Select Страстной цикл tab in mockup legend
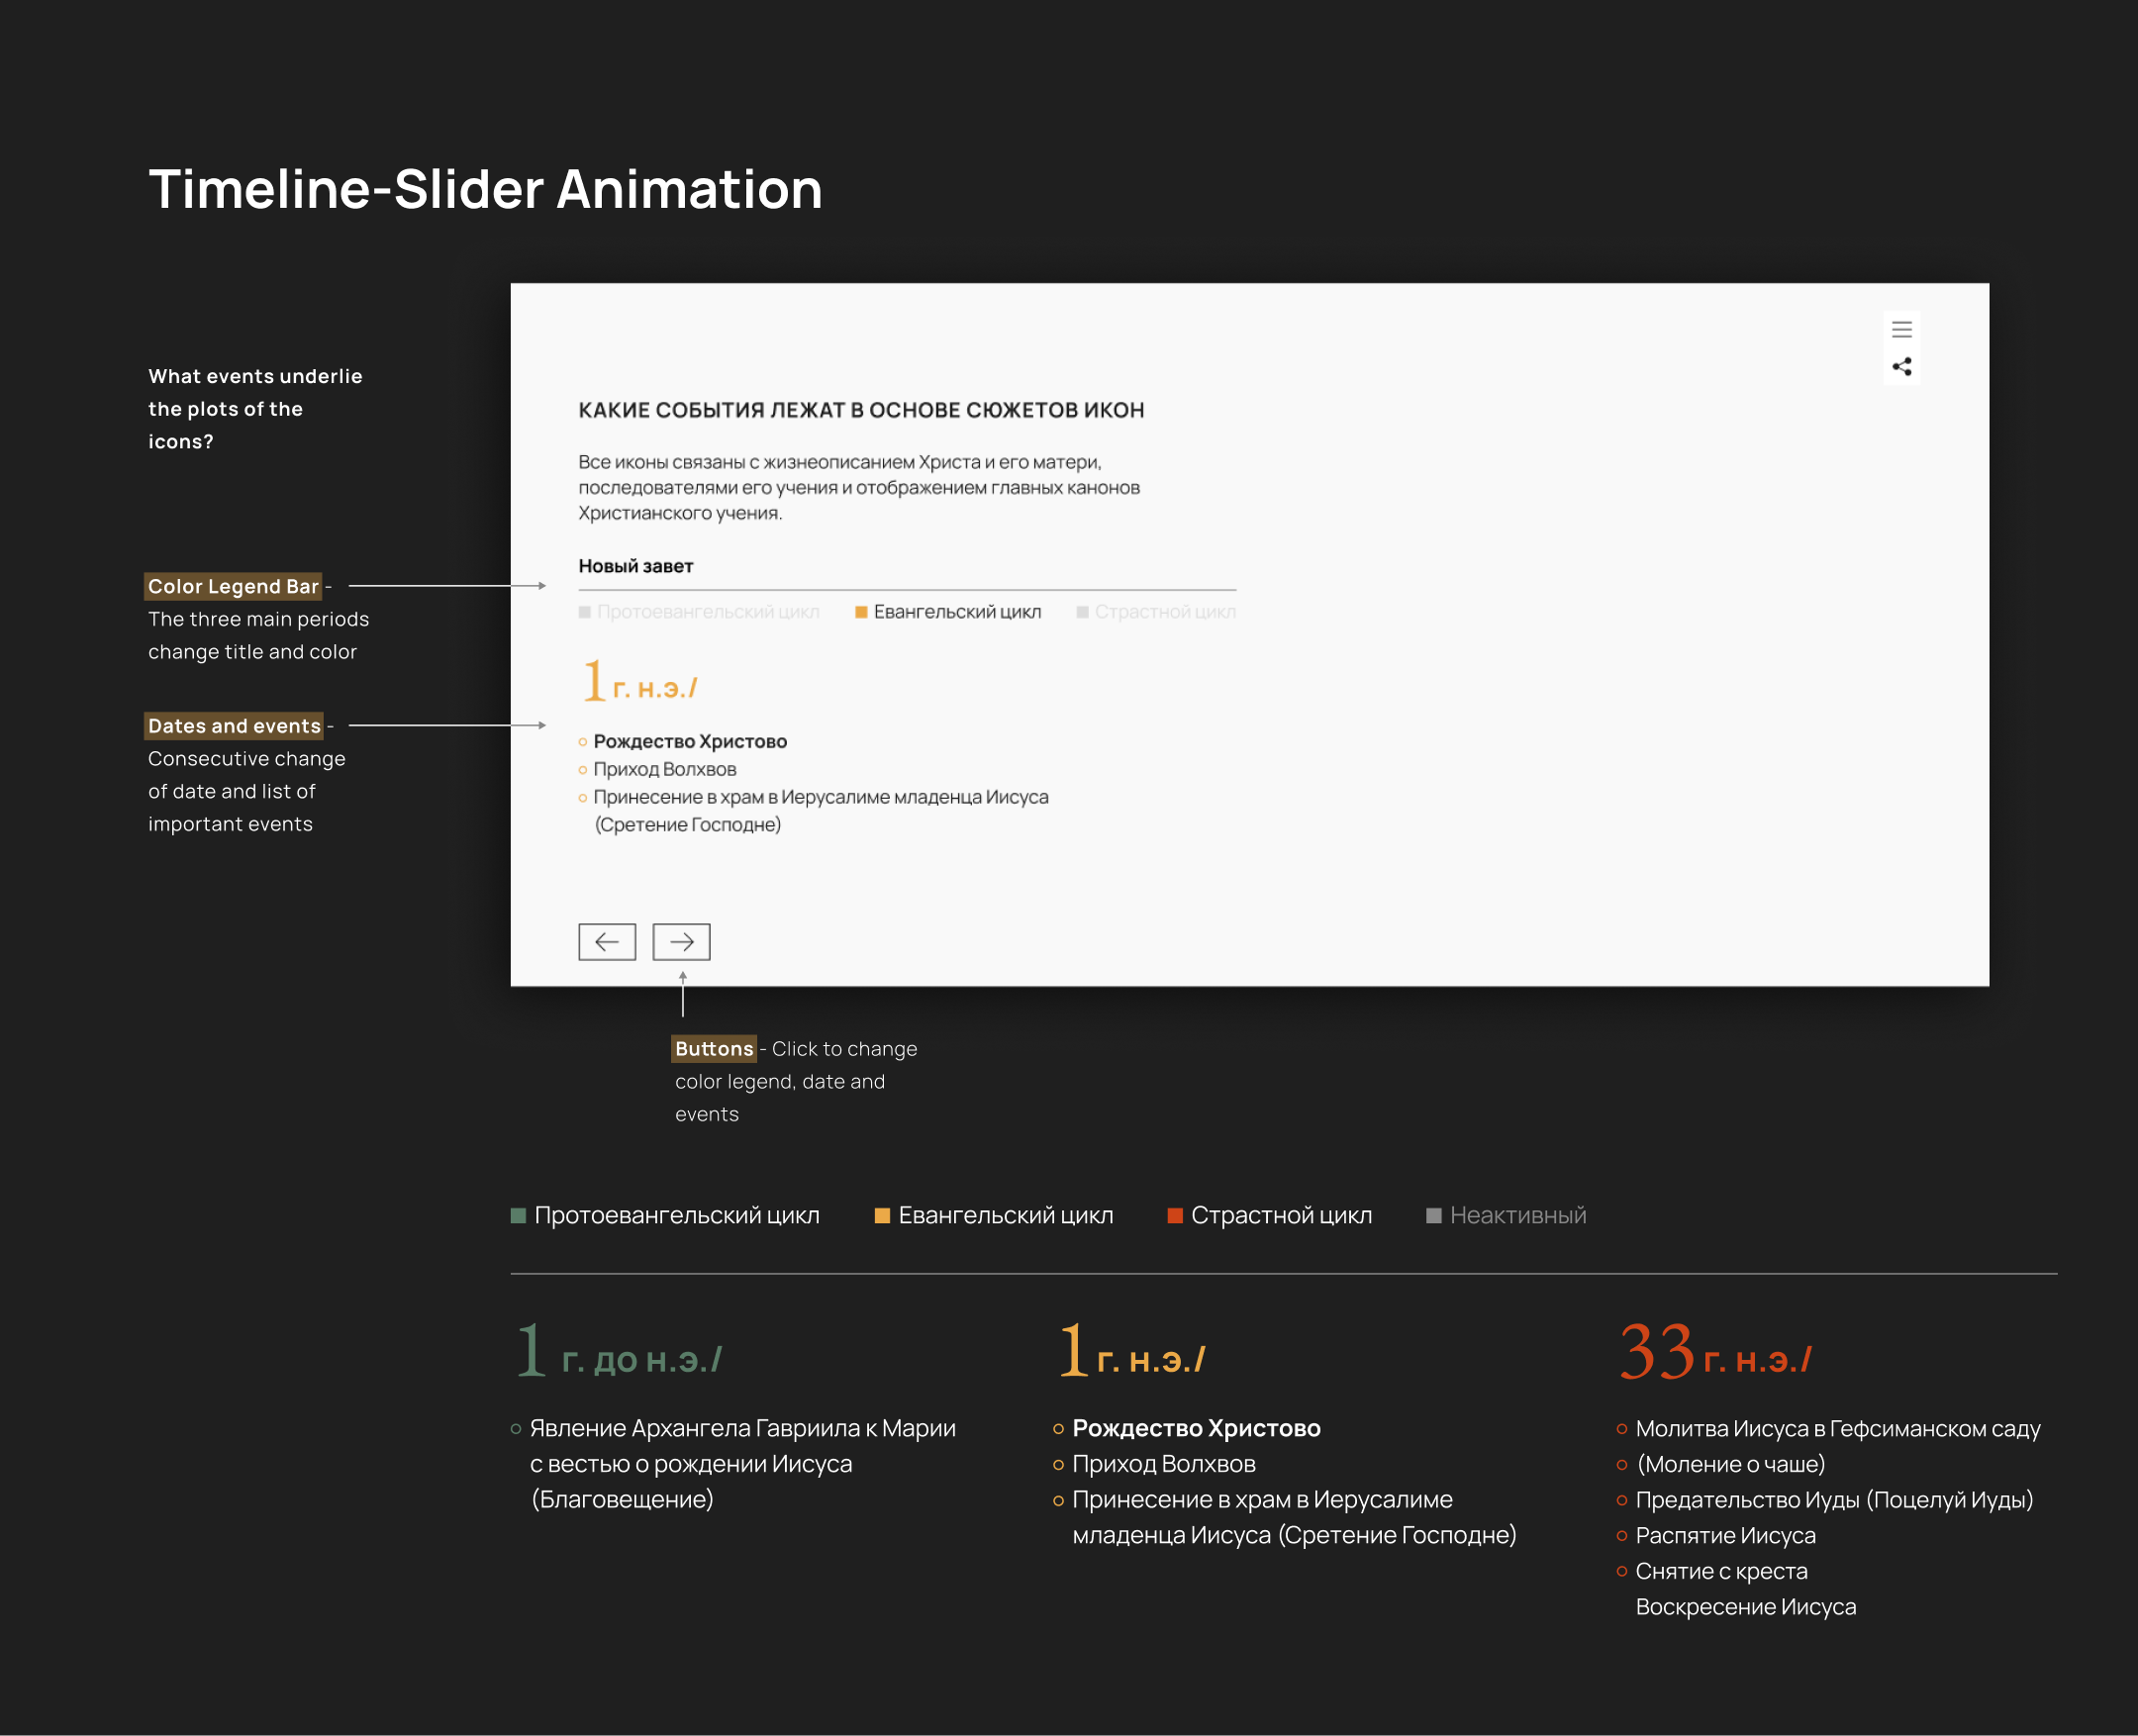2138x1736 pixels. pos(1164,612)
